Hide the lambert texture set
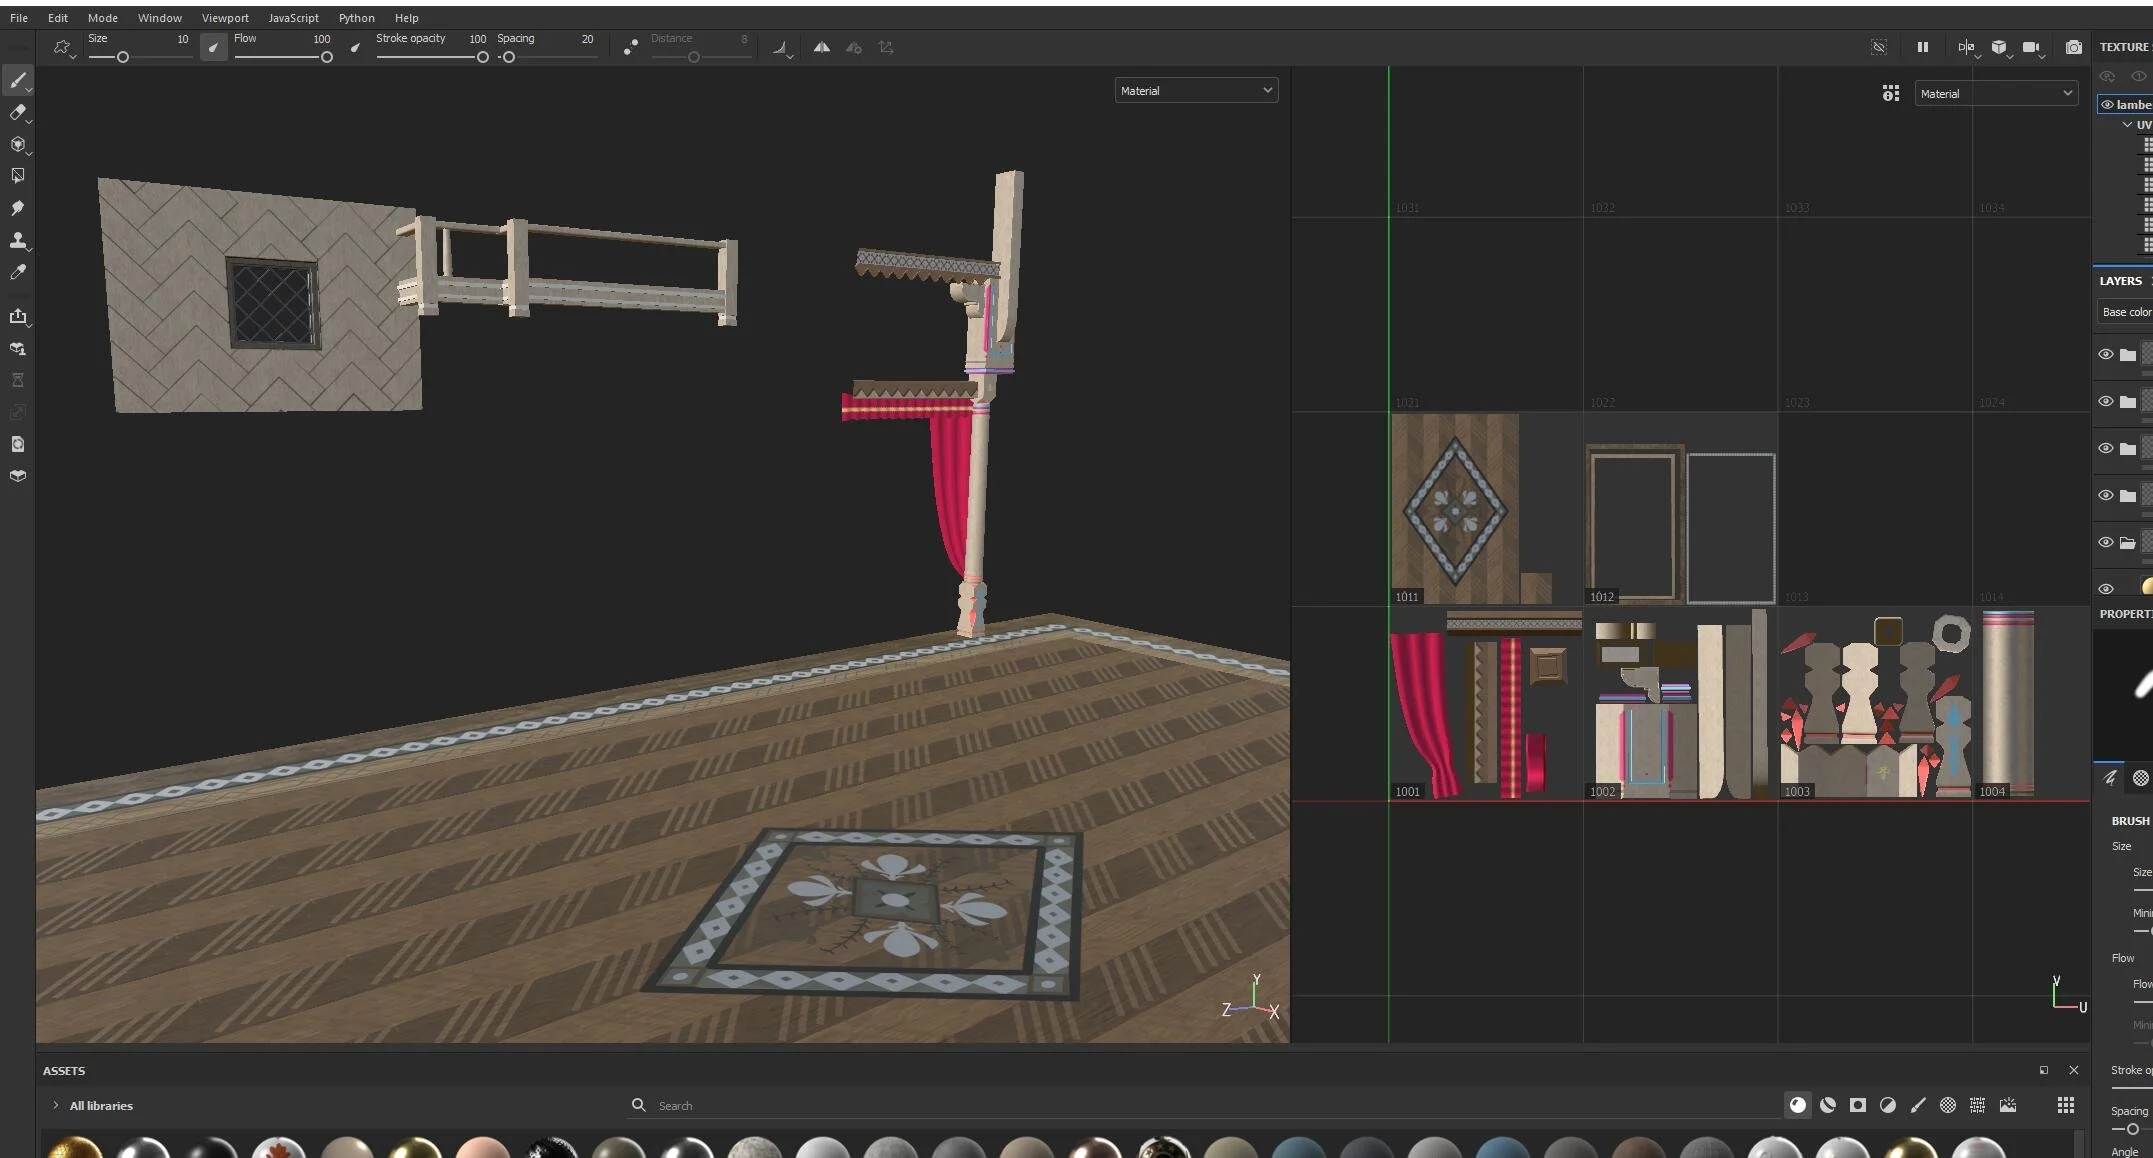 click(2107, 104)
